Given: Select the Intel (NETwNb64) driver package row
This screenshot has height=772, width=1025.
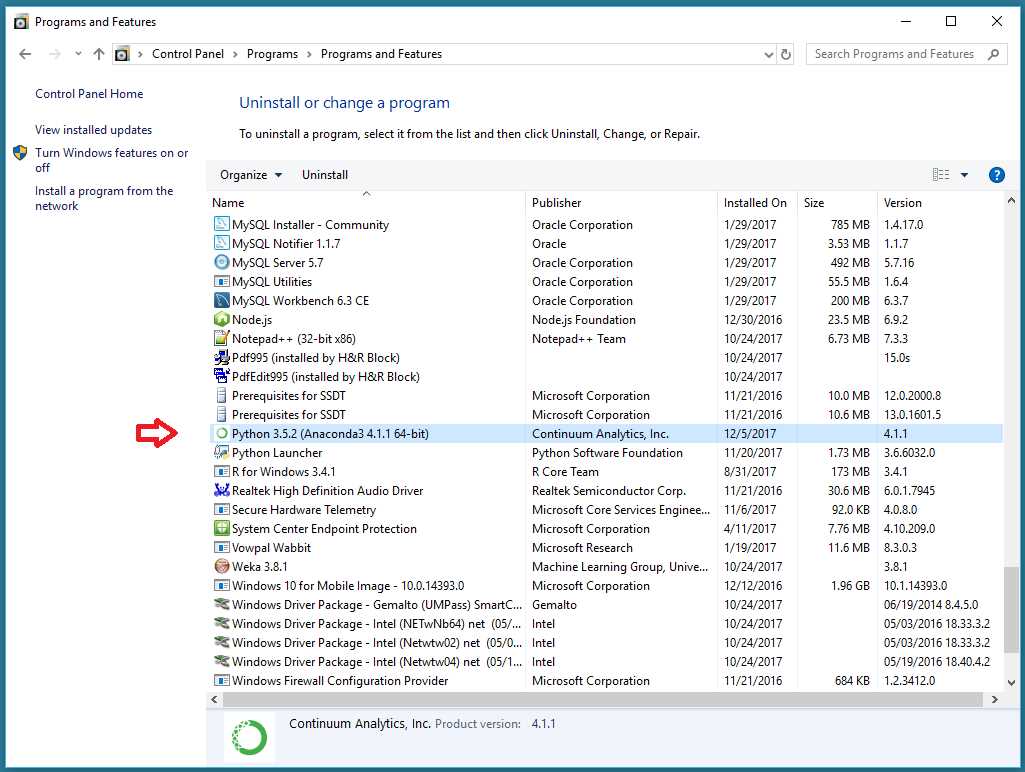Looking at the screenshot, I should point(607,624).
